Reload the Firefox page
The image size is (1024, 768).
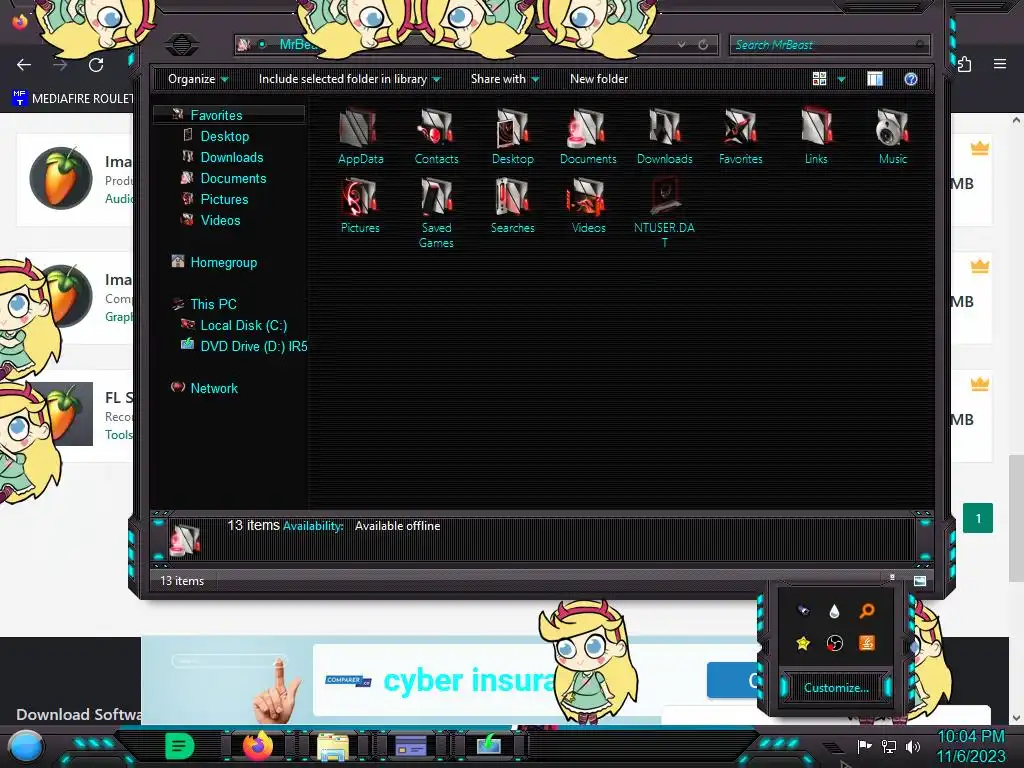point(96,65)
